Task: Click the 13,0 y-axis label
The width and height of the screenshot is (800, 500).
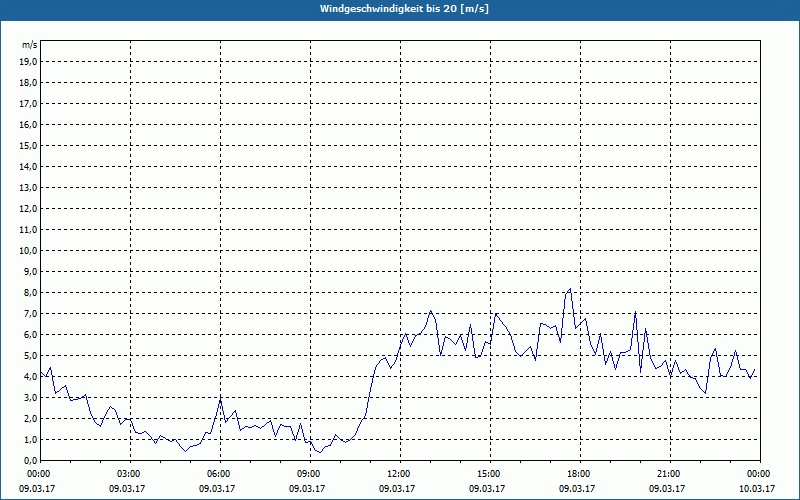Action: (x=28, y=188)
